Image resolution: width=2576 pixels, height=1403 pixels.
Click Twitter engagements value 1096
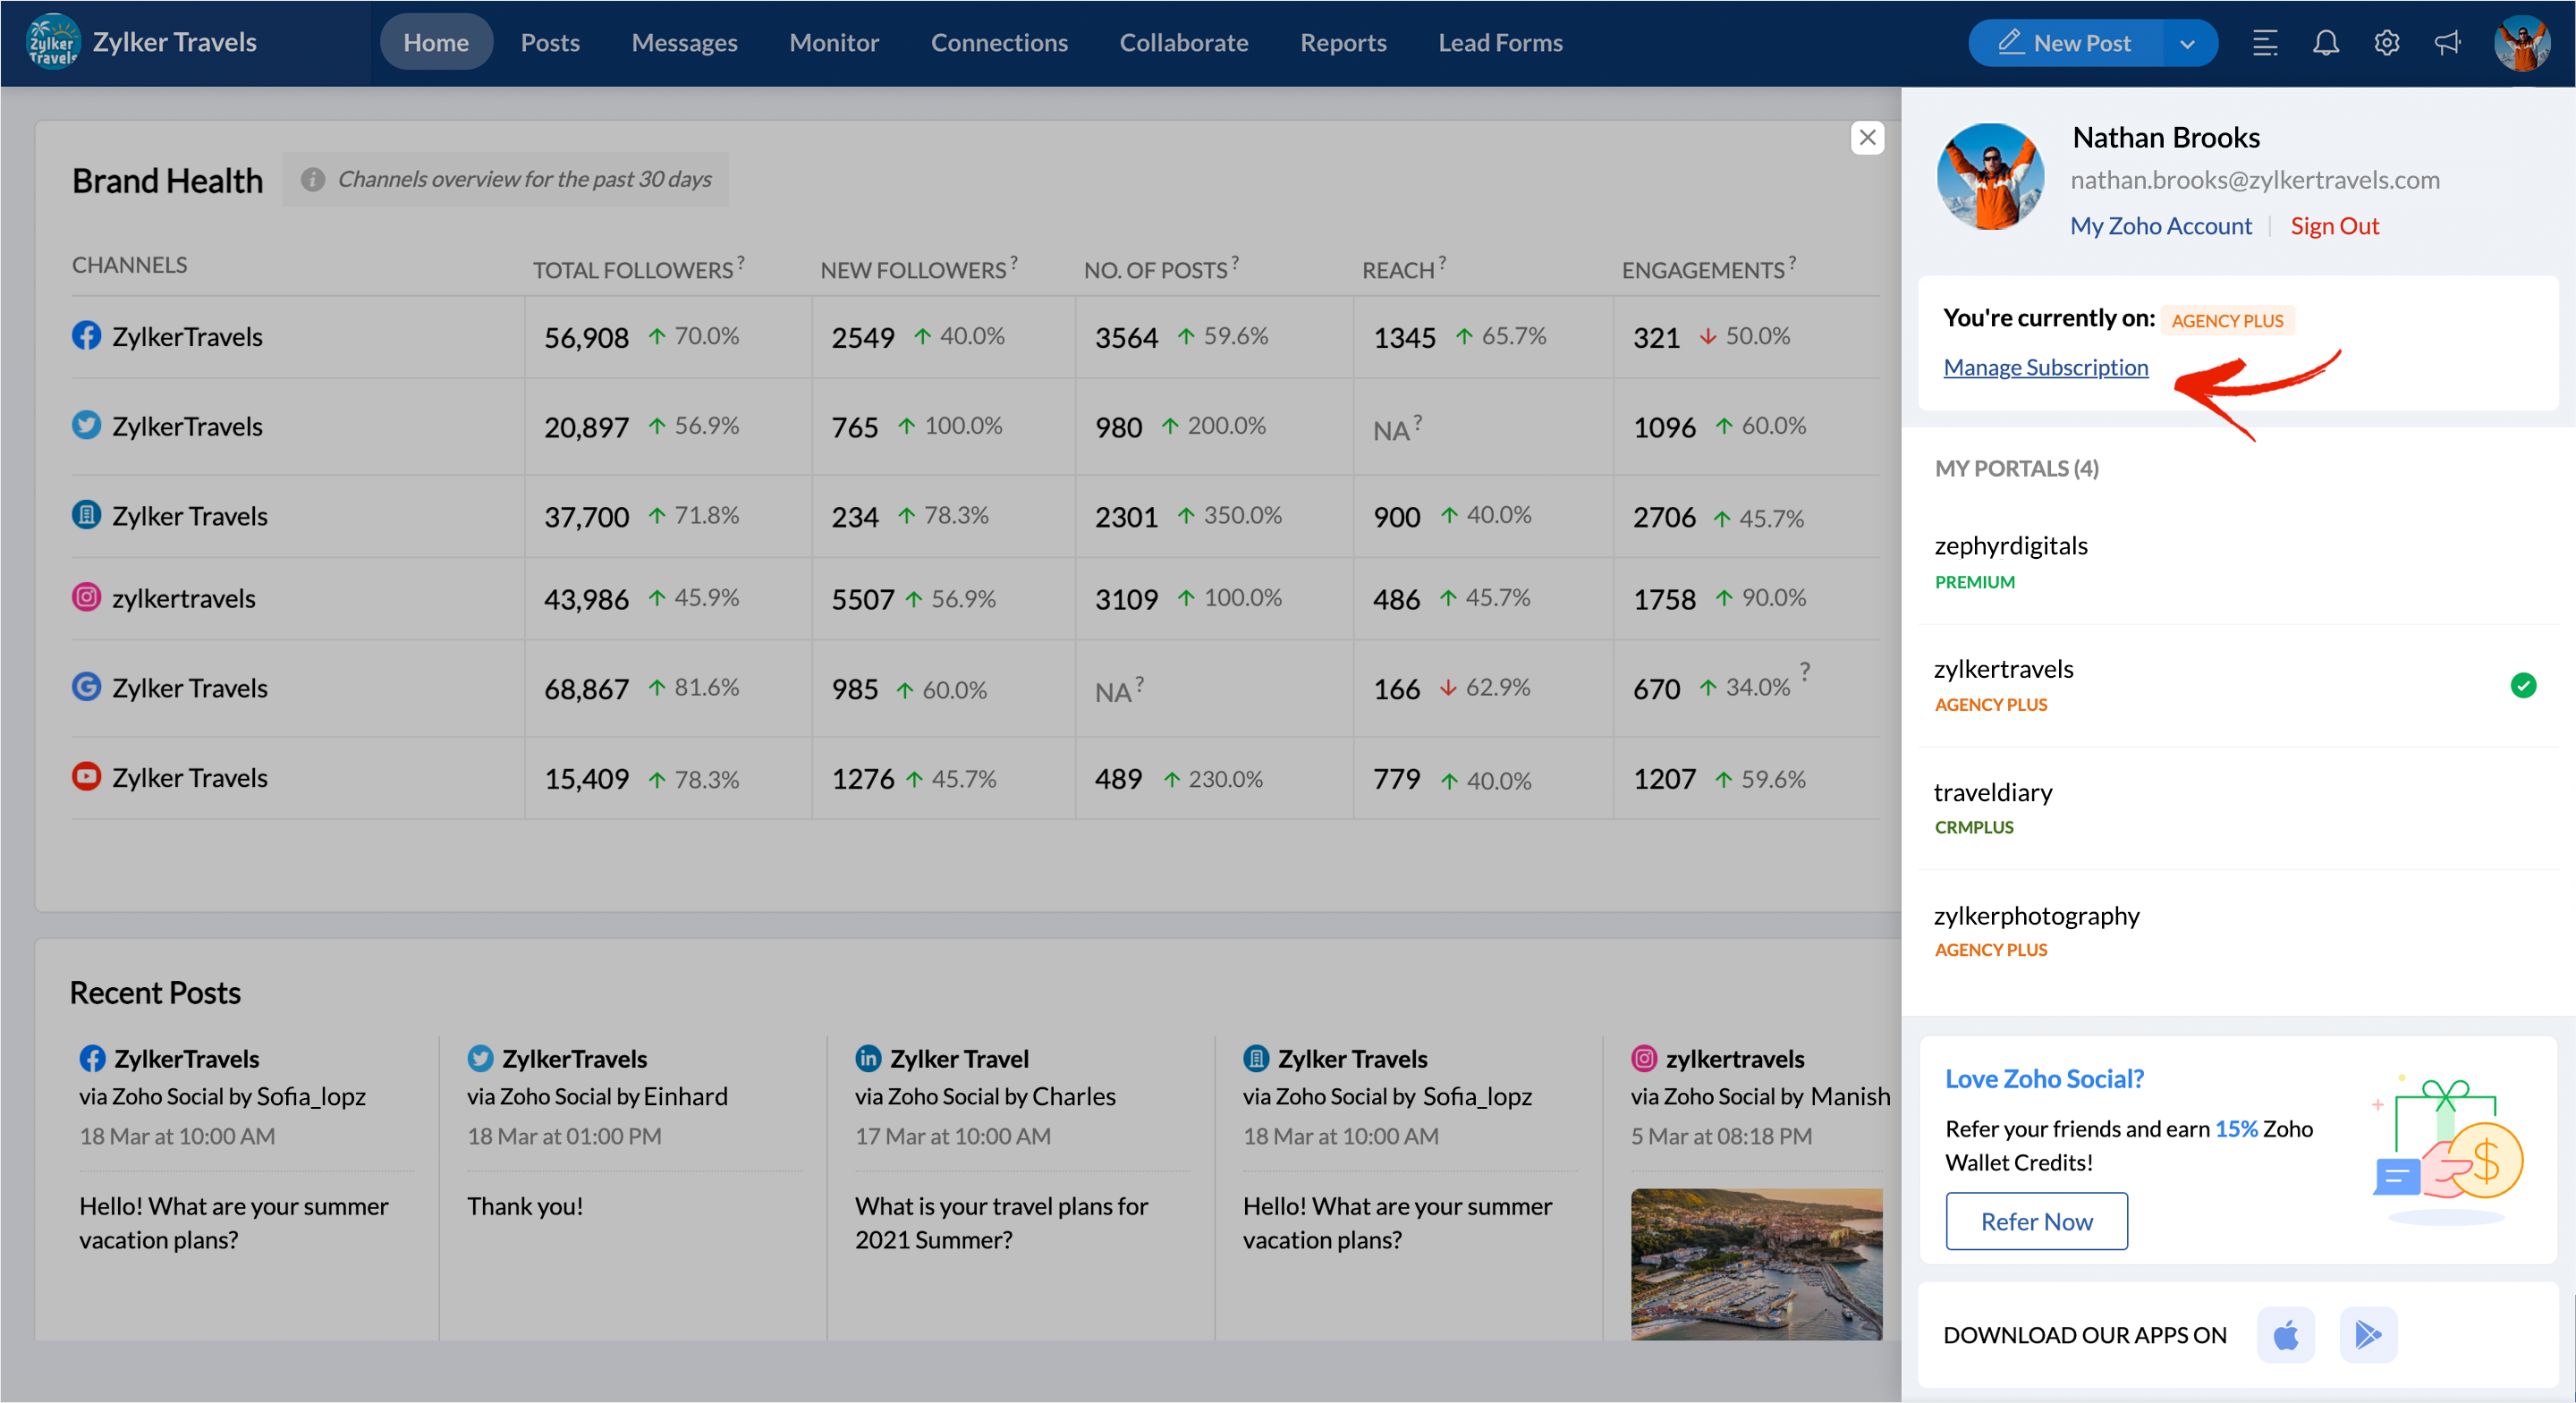pos(1664,428)
